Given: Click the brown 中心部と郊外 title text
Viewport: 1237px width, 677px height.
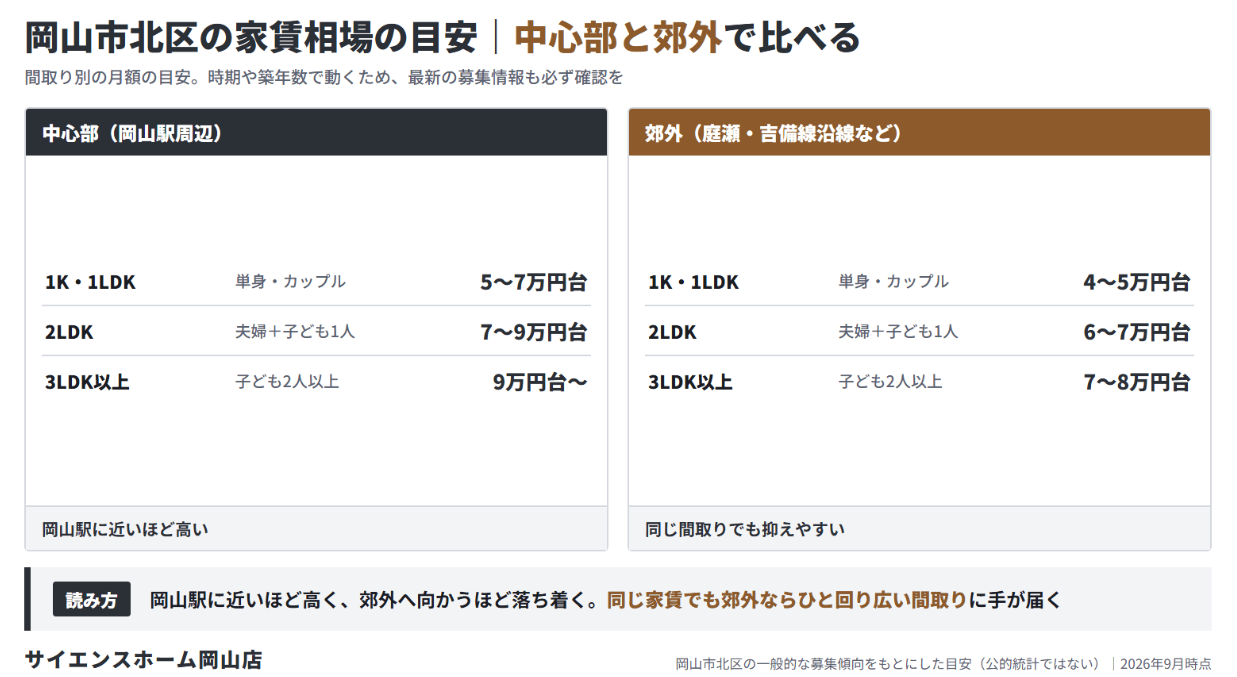Looking at the screenshot, I should pyautogui.click(x=618, y=38).
